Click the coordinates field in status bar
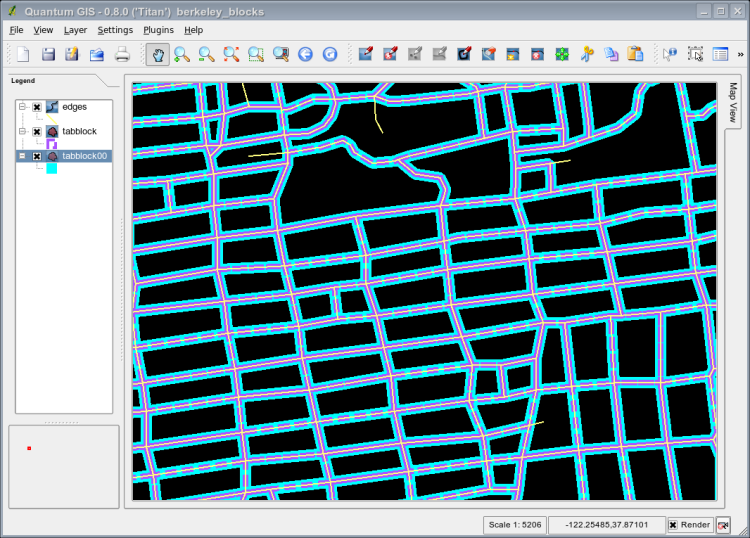This screenshot has width=750, height=538. (x=605, y=525)
